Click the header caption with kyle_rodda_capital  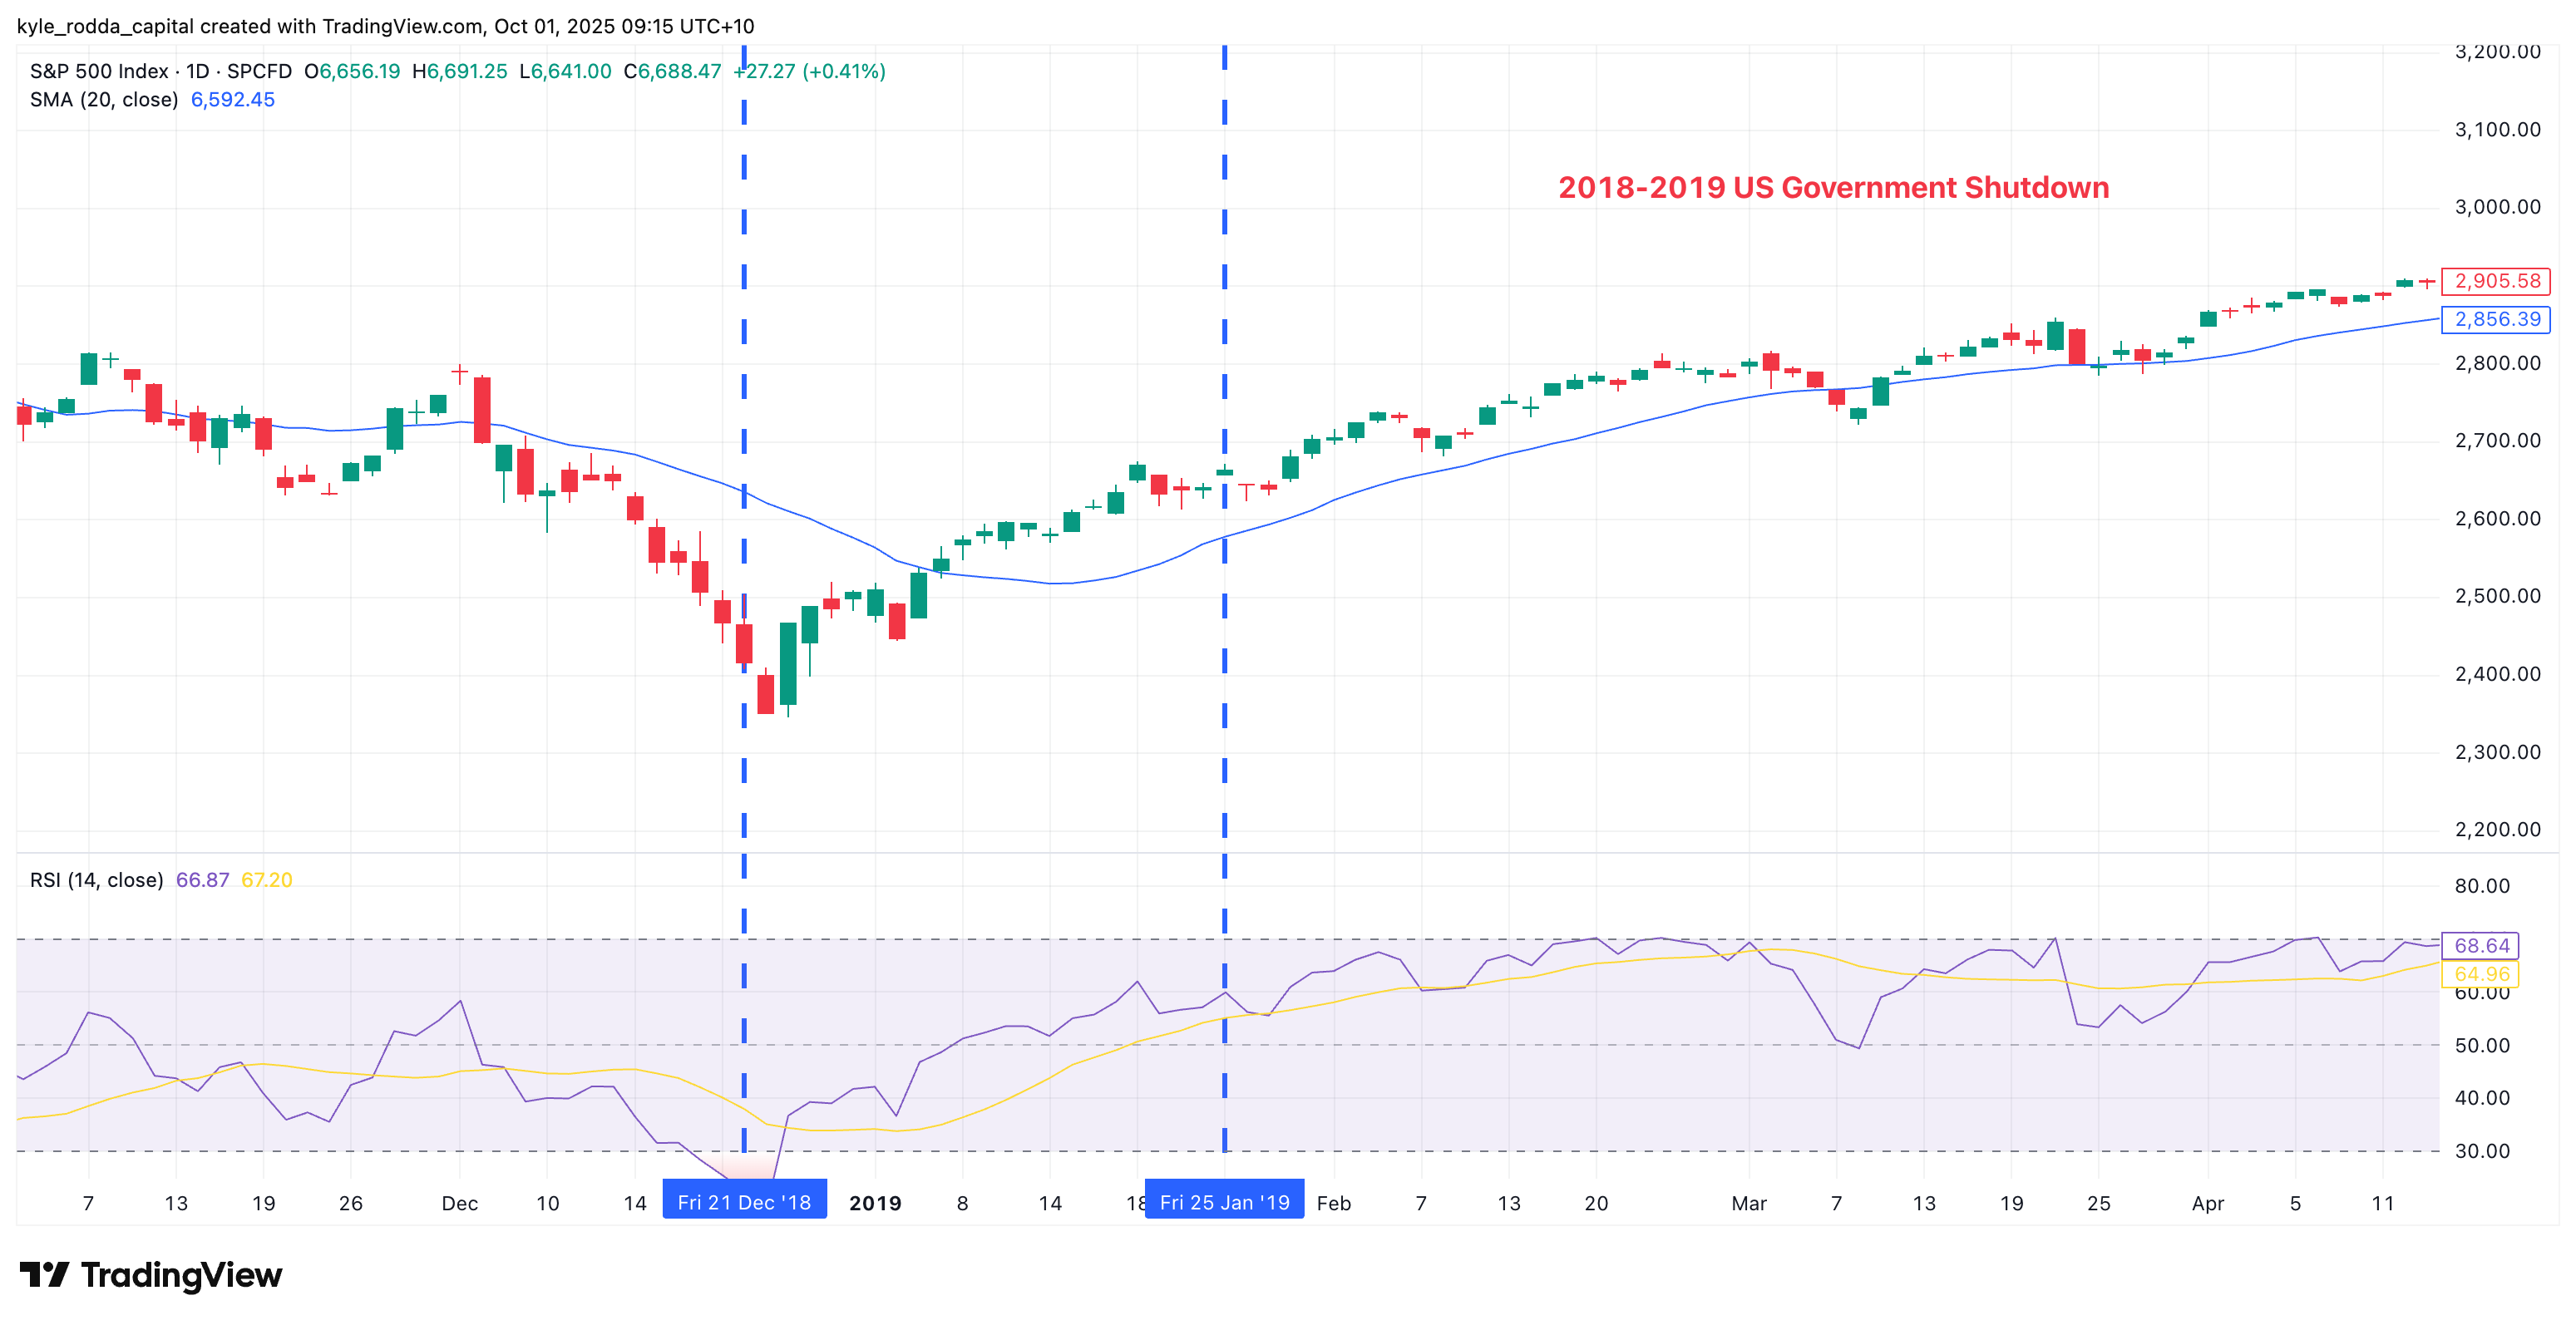coord(385,26)
